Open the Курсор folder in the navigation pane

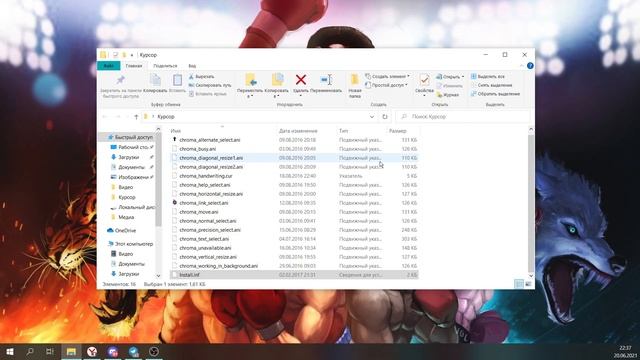pos(123,198)
